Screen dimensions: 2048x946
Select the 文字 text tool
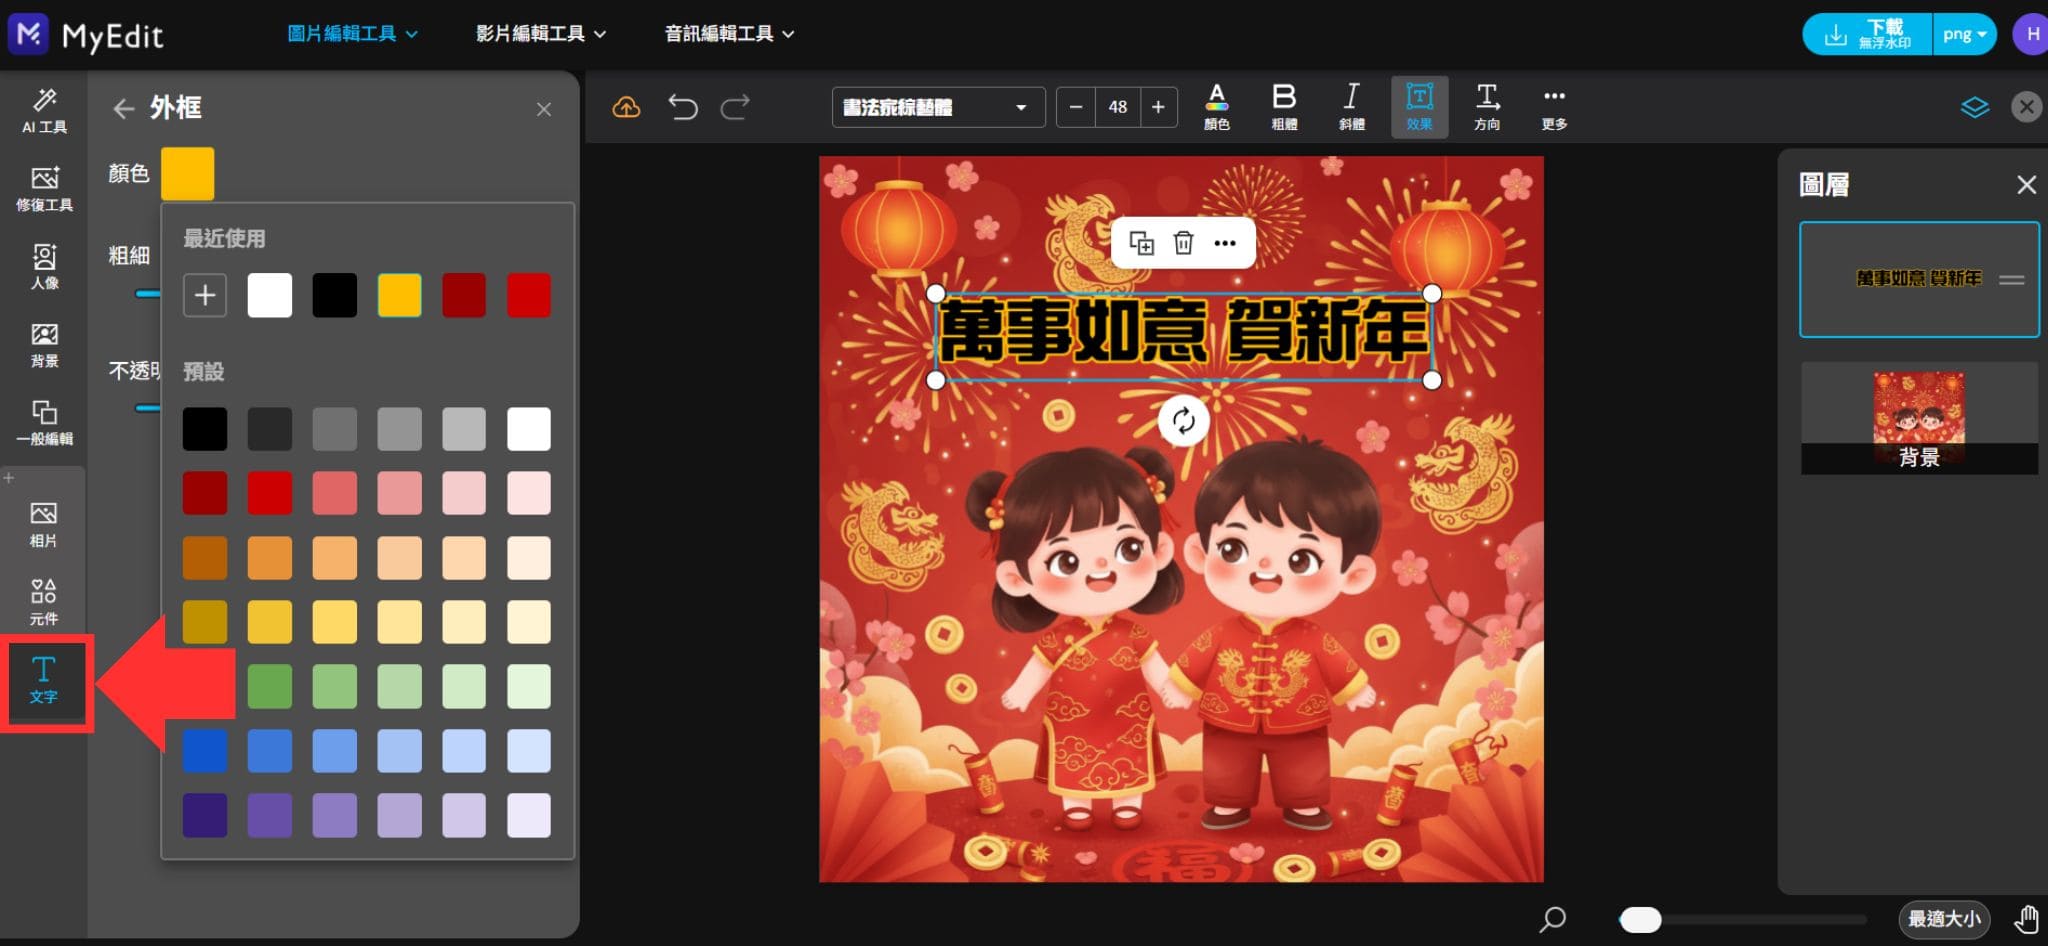coord(44,680)
